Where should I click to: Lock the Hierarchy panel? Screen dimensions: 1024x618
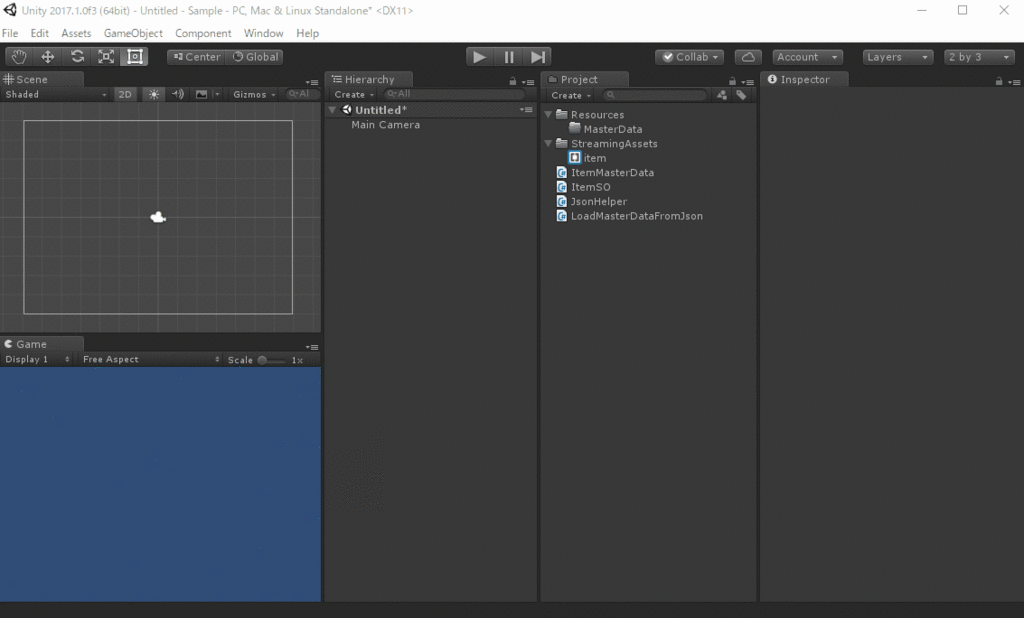(513, 82)
